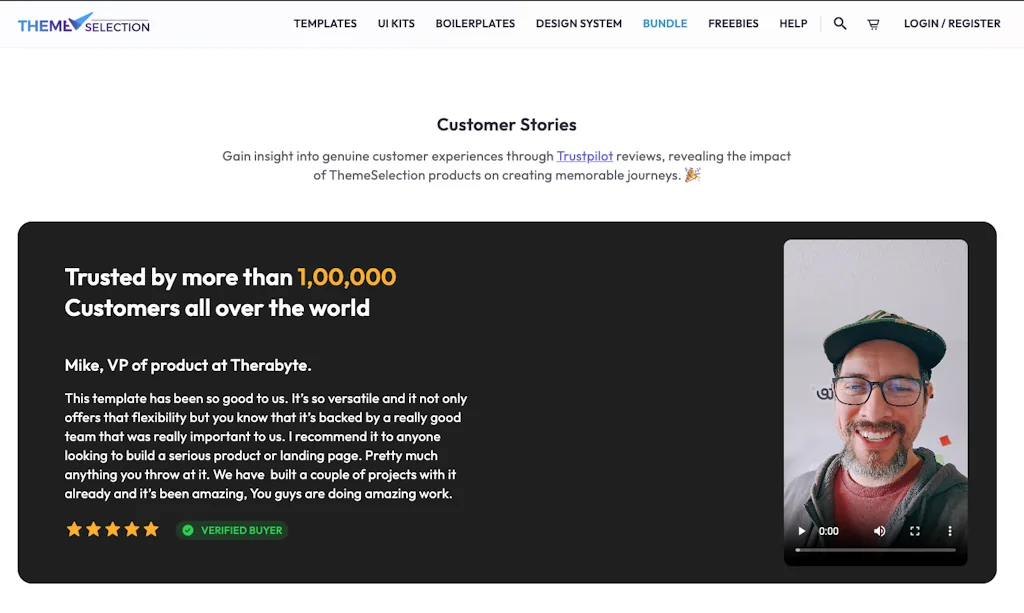This screenshot has width=1024, height=613.
Task: Click the first gold rating star
Action: (x=74, y=529)
